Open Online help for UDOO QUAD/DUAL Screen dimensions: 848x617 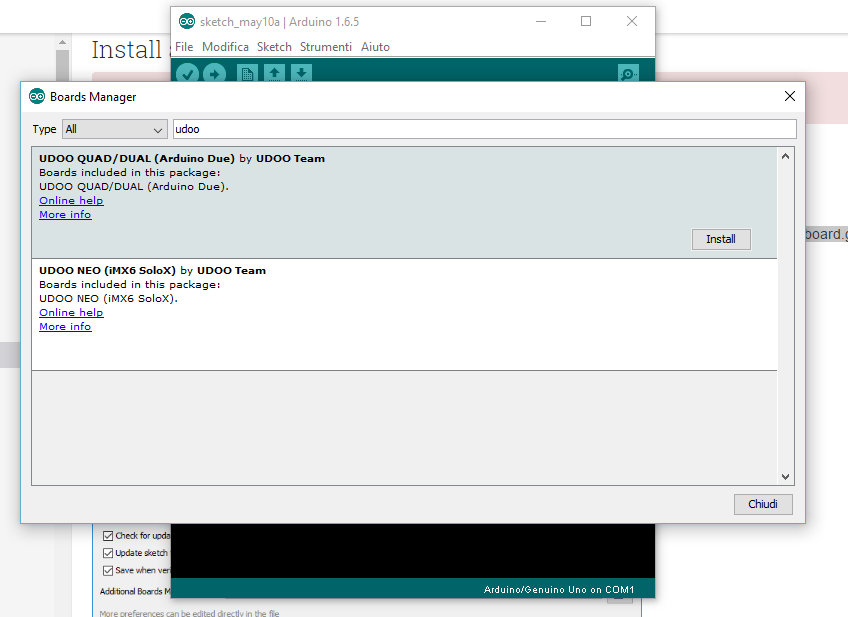(71, 201)
